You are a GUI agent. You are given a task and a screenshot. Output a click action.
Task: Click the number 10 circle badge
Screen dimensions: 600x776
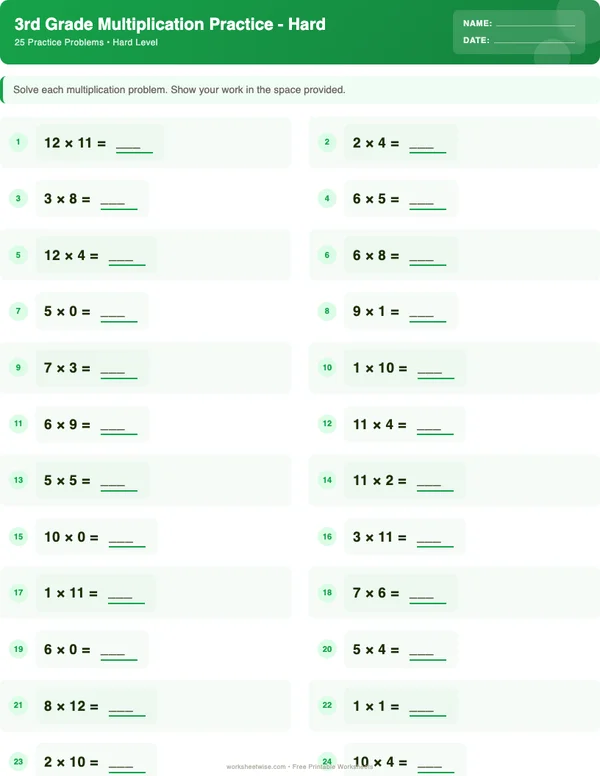point(327,368)
